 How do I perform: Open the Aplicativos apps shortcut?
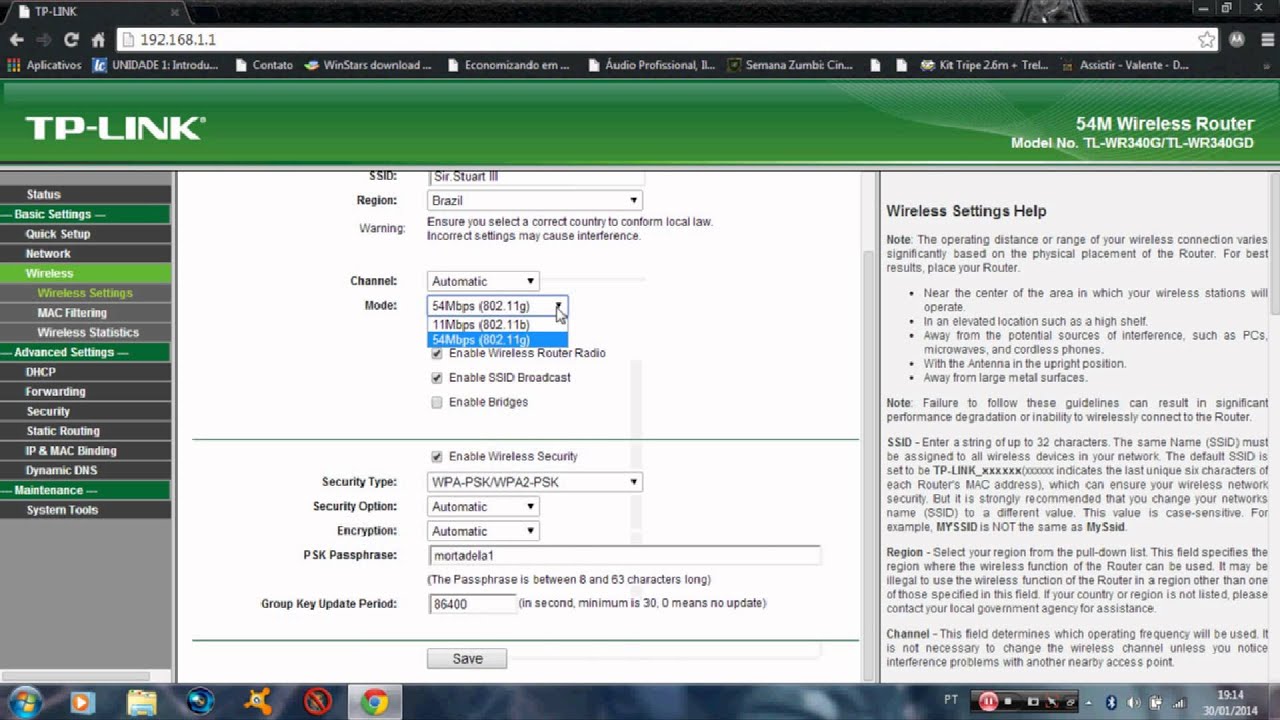44,65
